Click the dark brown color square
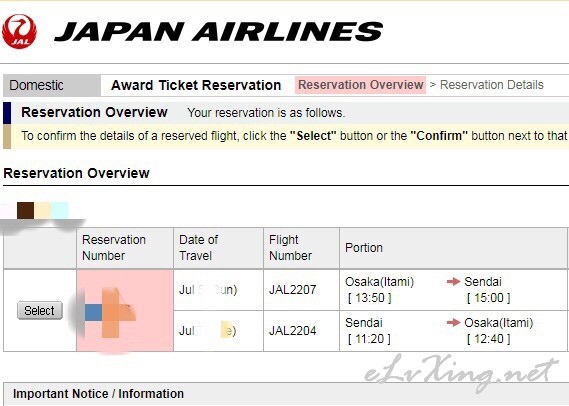Image resolution: width=569 pixels, height=406 pixels. point(25,210)
